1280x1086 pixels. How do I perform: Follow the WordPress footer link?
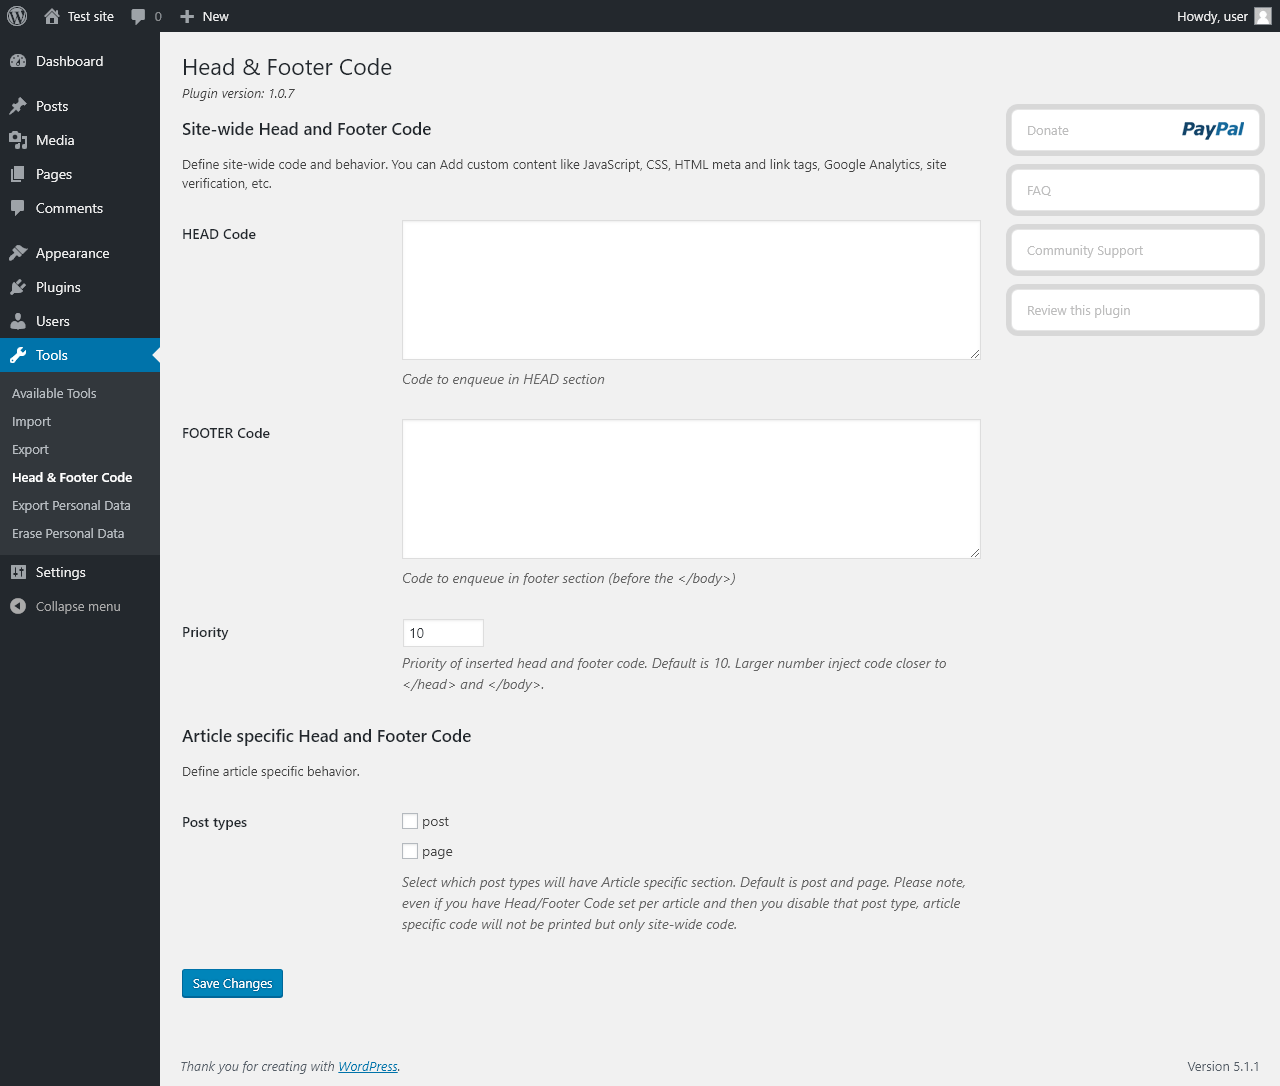pos(367,1066)
